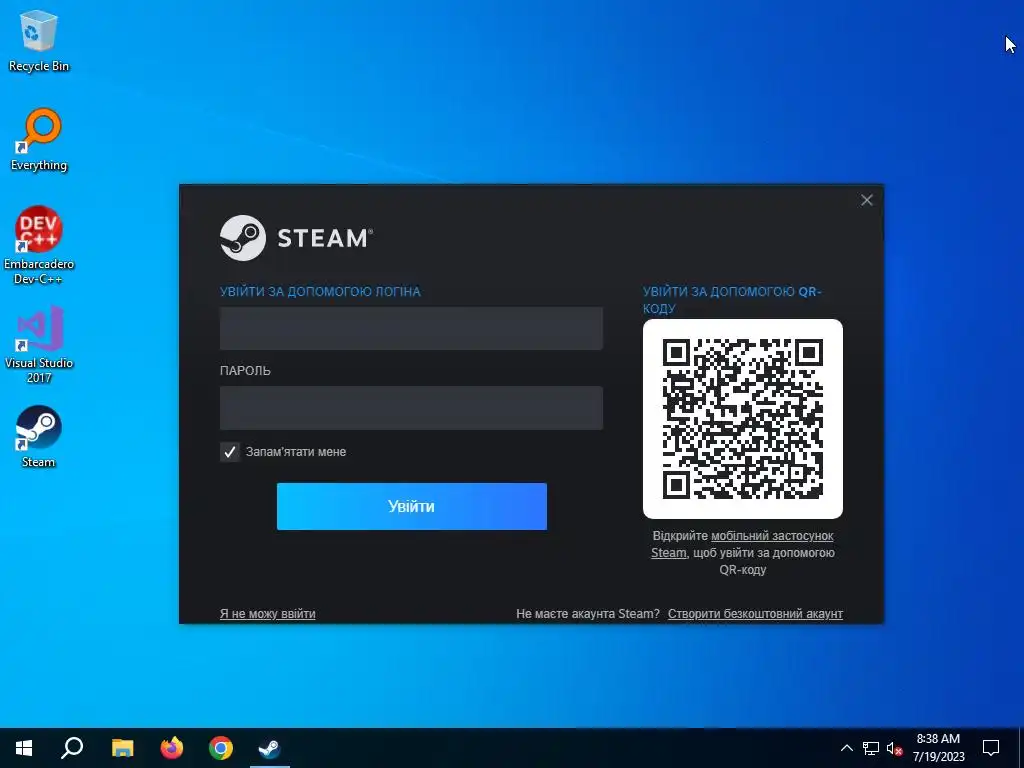Click the Steam login QR code
1024x768 pixels.
(x=743, y=419)
